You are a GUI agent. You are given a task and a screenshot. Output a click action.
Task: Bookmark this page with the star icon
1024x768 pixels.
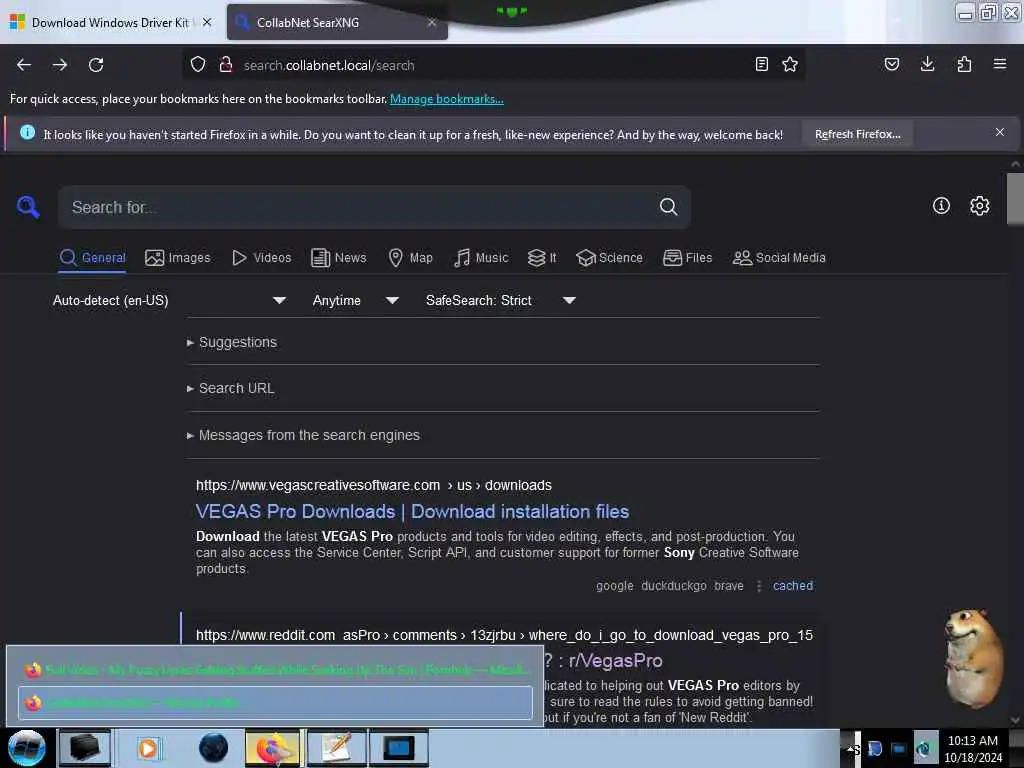790,64
